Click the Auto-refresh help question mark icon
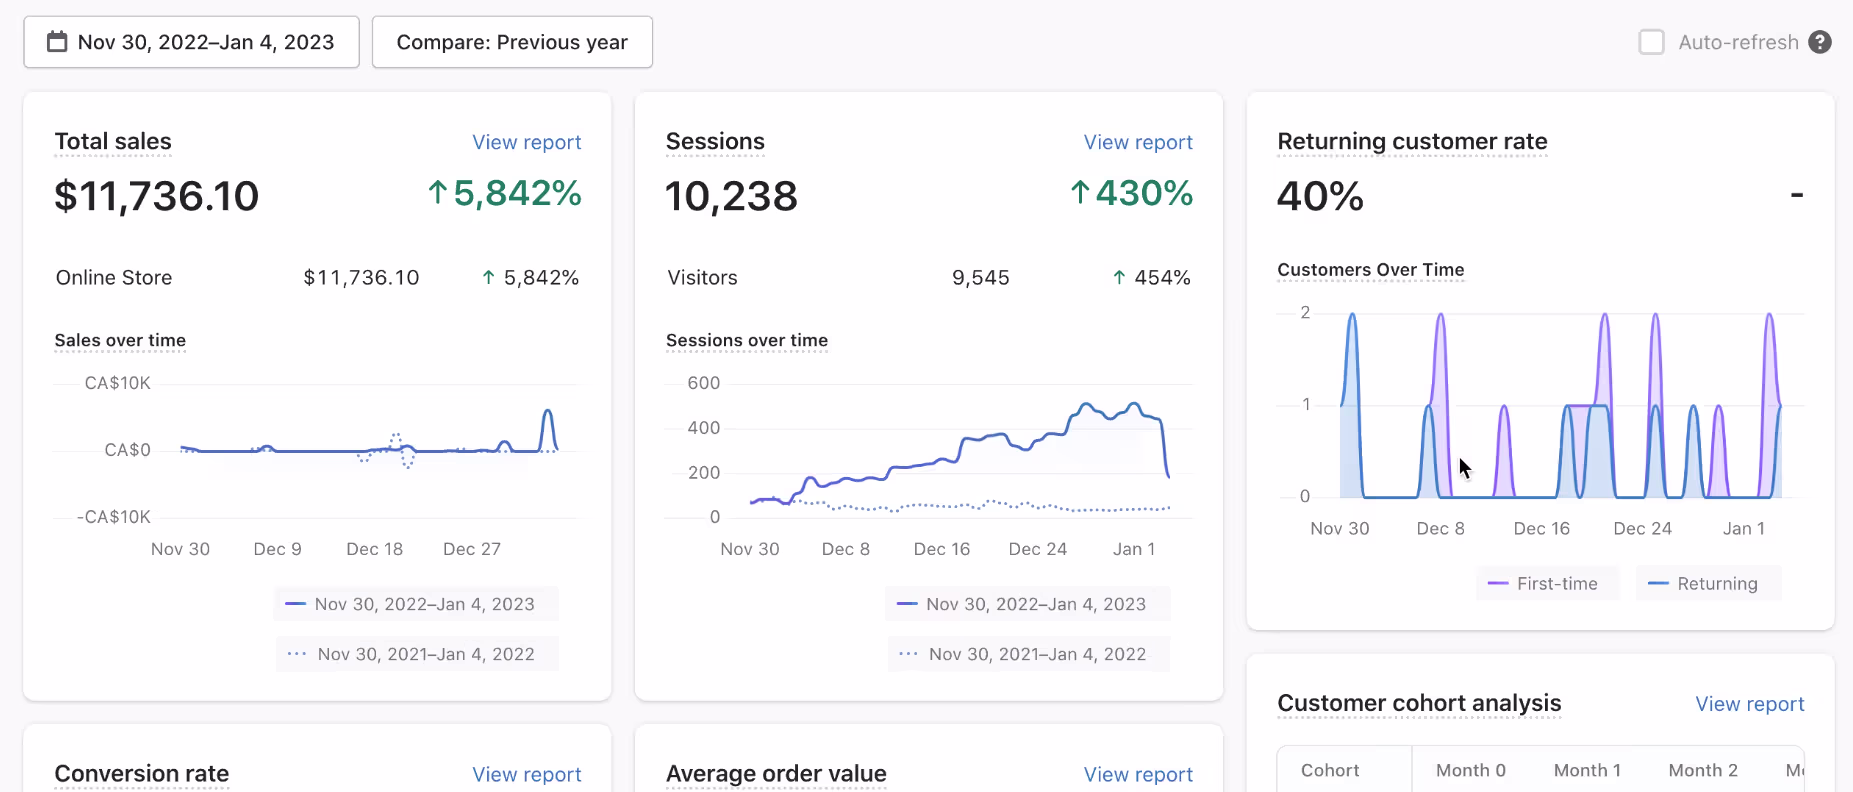This screenshot has width=1853, height=792. (1820, 42)
